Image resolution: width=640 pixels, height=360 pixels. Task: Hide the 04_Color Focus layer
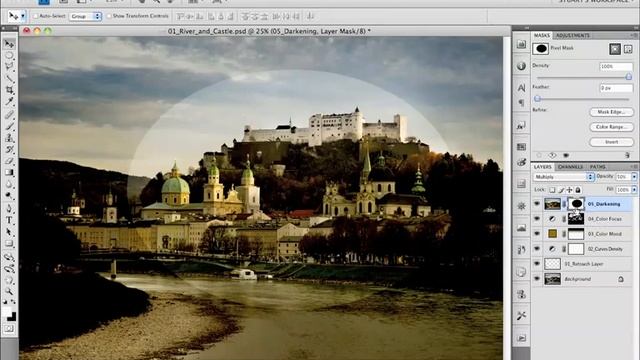[537, 219]
